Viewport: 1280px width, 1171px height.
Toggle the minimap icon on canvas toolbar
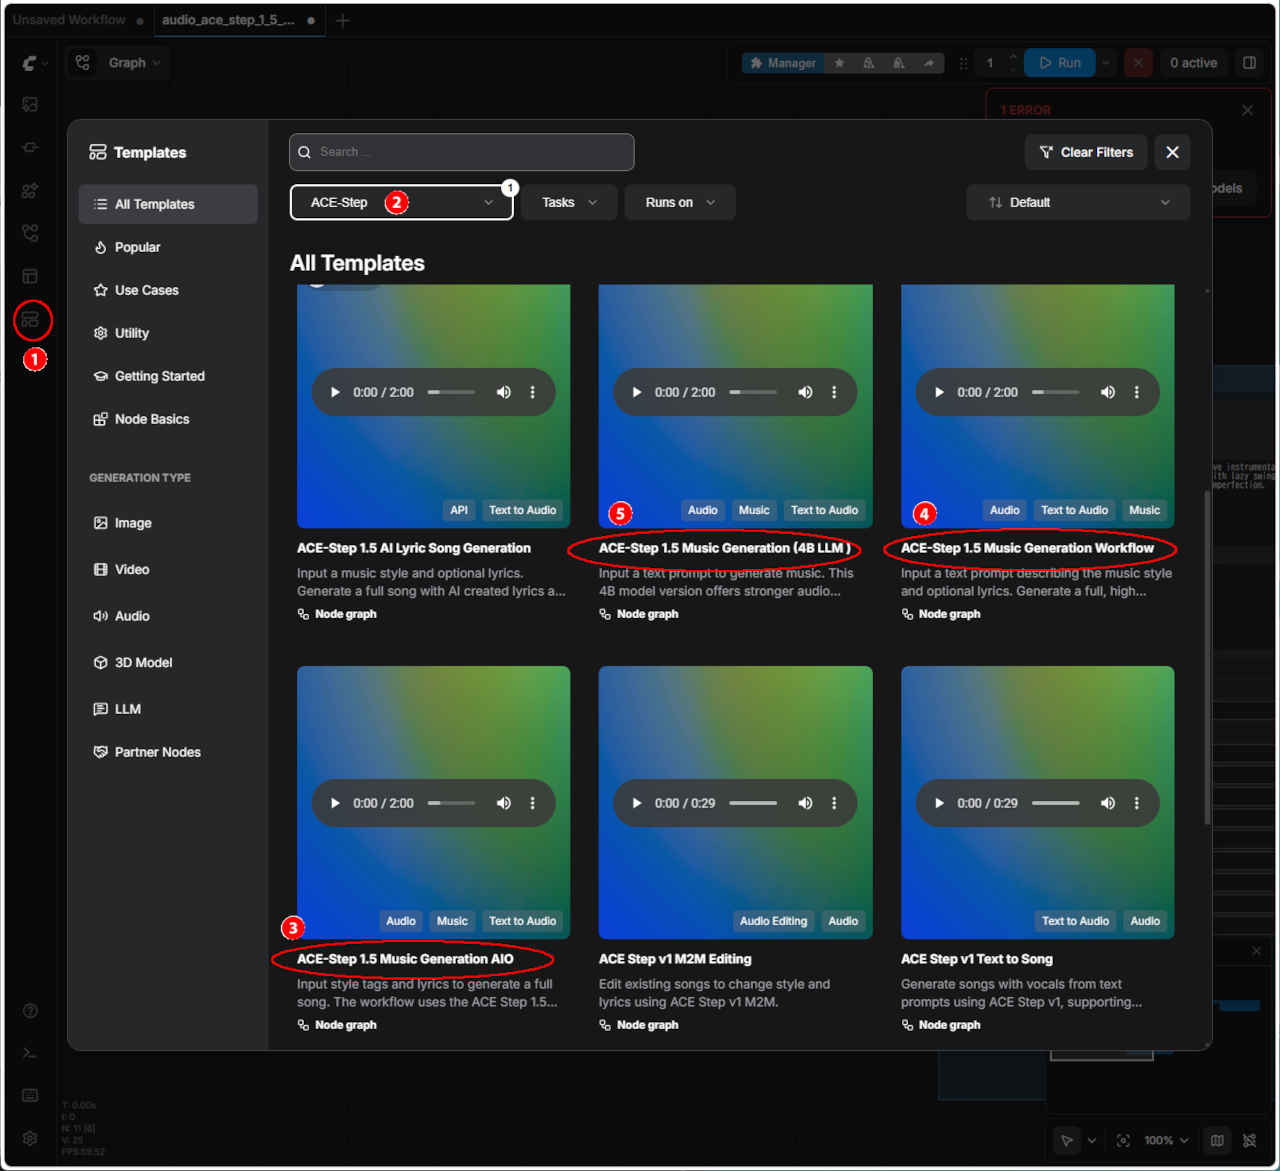pos(1217,1140)
